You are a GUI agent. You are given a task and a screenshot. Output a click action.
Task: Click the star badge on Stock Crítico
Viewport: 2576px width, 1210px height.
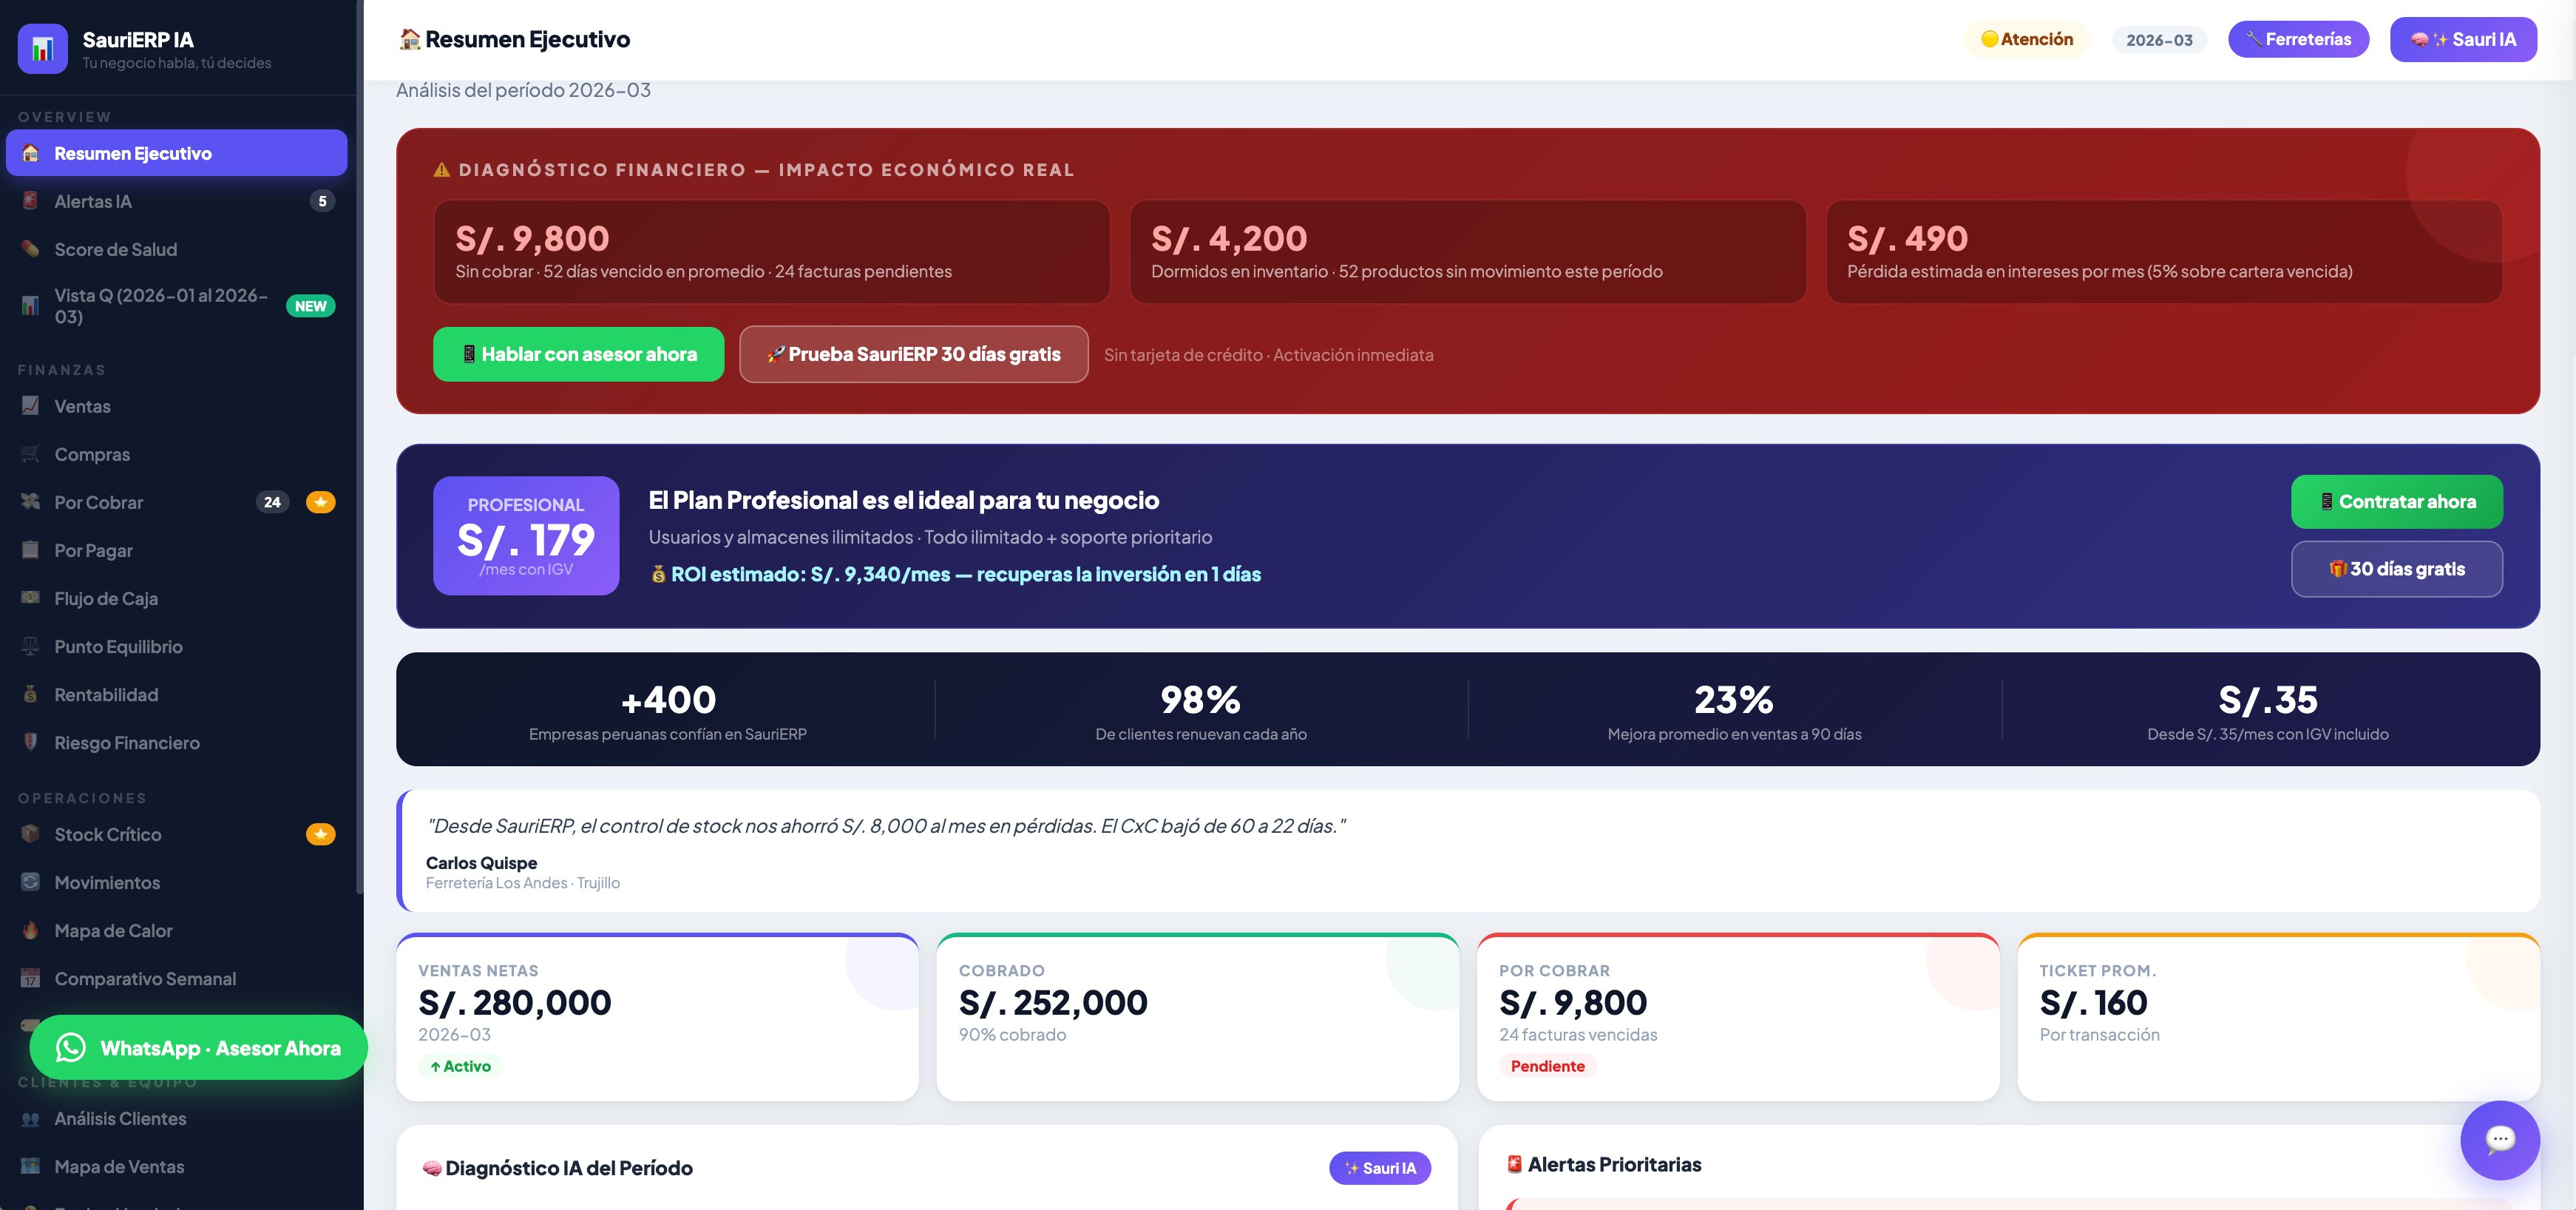[x=320, y=834]
